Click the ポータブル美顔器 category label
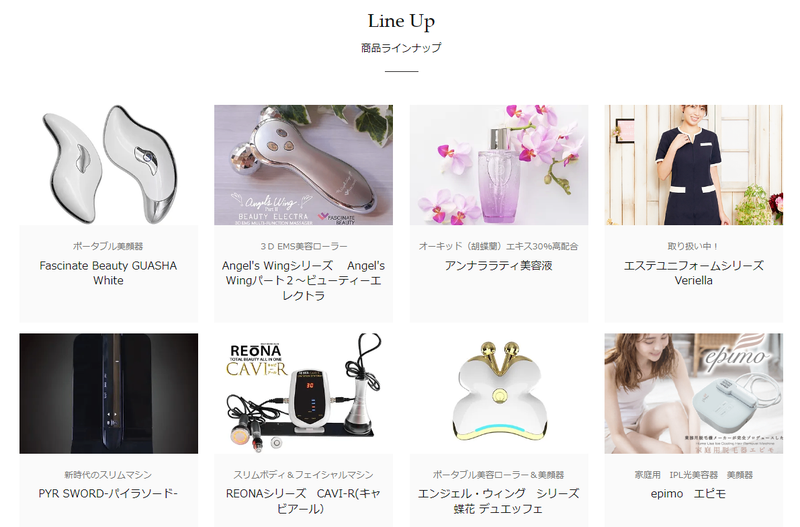The width and height of the screenshot is (800, 527). 108,246
